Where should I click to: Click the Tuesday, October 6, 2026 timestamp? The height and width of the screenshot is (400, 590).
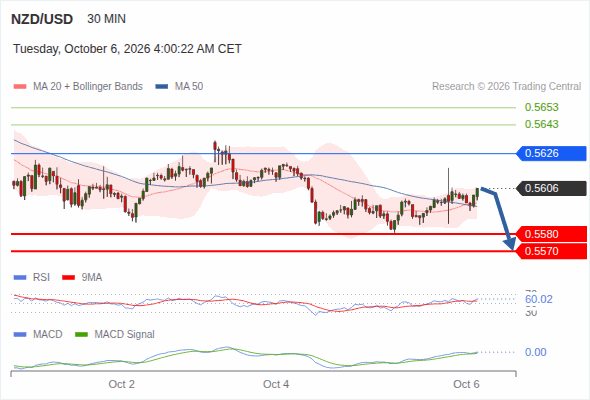[x=127, y=49]
